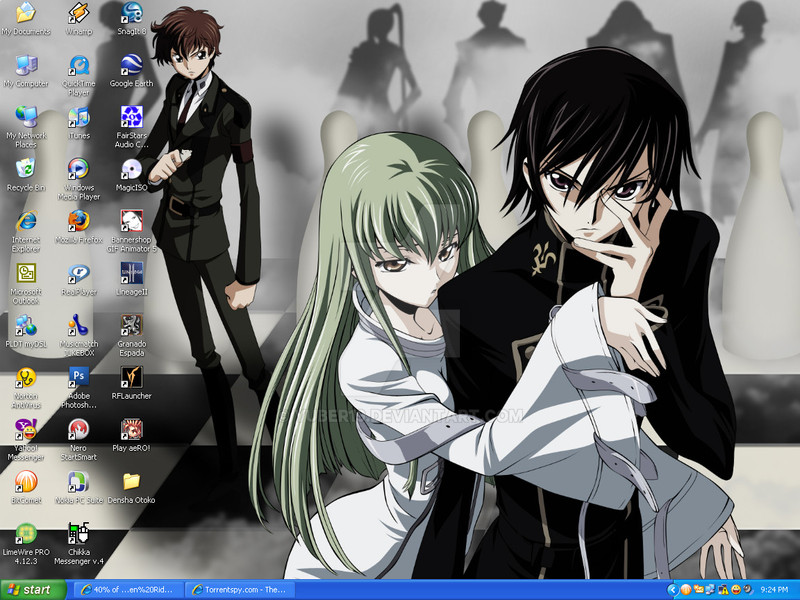The width and height of the screenshot is (800, 600).
Task: Select the Chikka Messenger v.4 icon
Action: tap(79, 544)
